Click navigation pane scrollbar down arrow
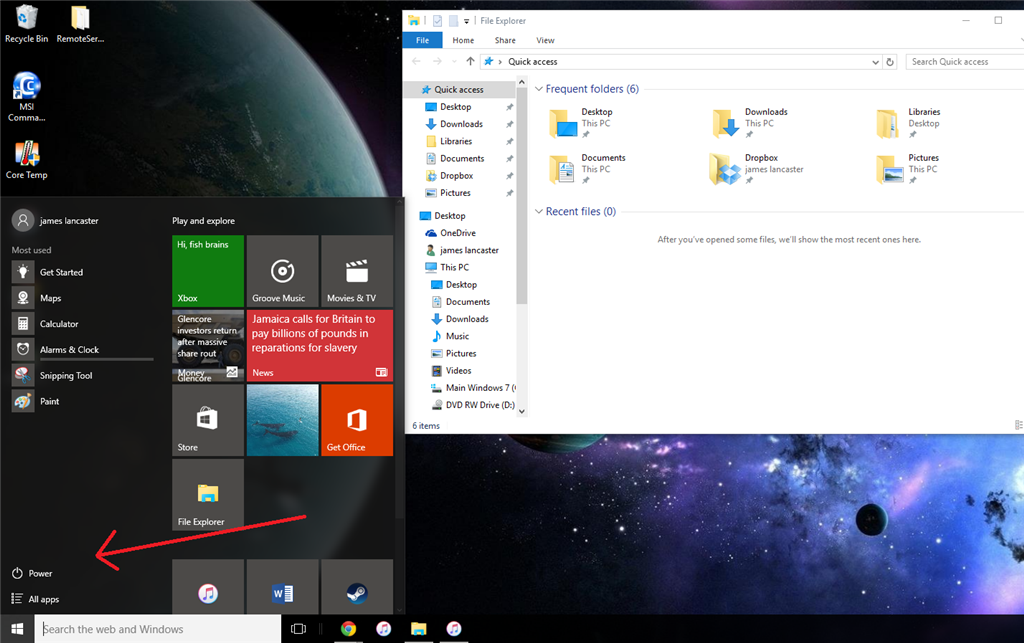Image resolution: width=1024 pixels, height=643 pixels. tap(521, 411)
